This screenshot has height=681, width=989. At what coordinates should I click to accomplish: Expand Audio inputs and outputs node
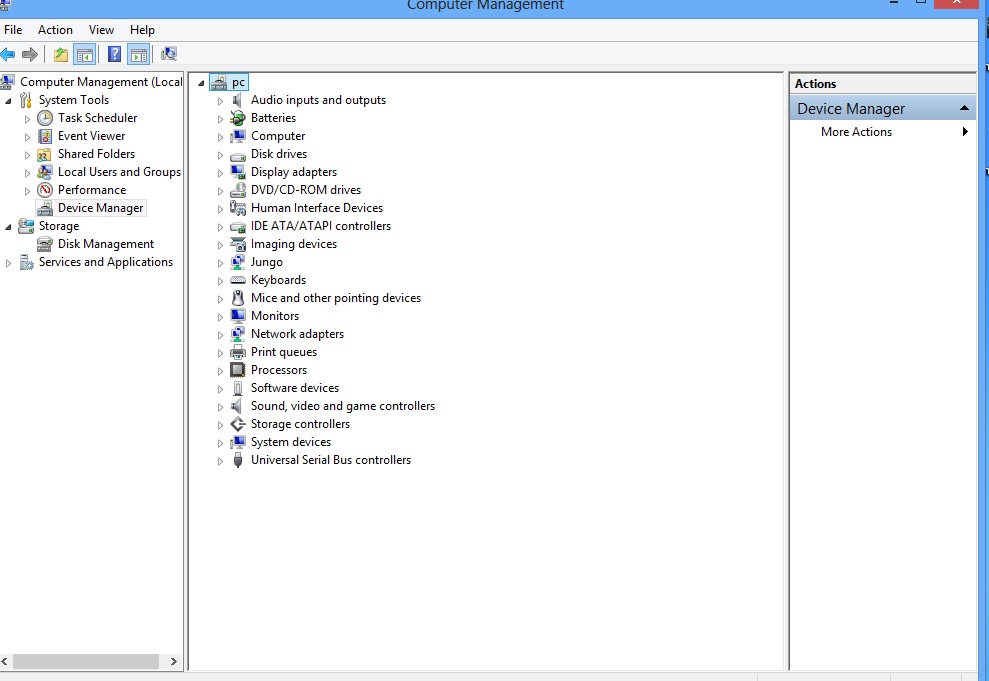[x=220, y=101]
